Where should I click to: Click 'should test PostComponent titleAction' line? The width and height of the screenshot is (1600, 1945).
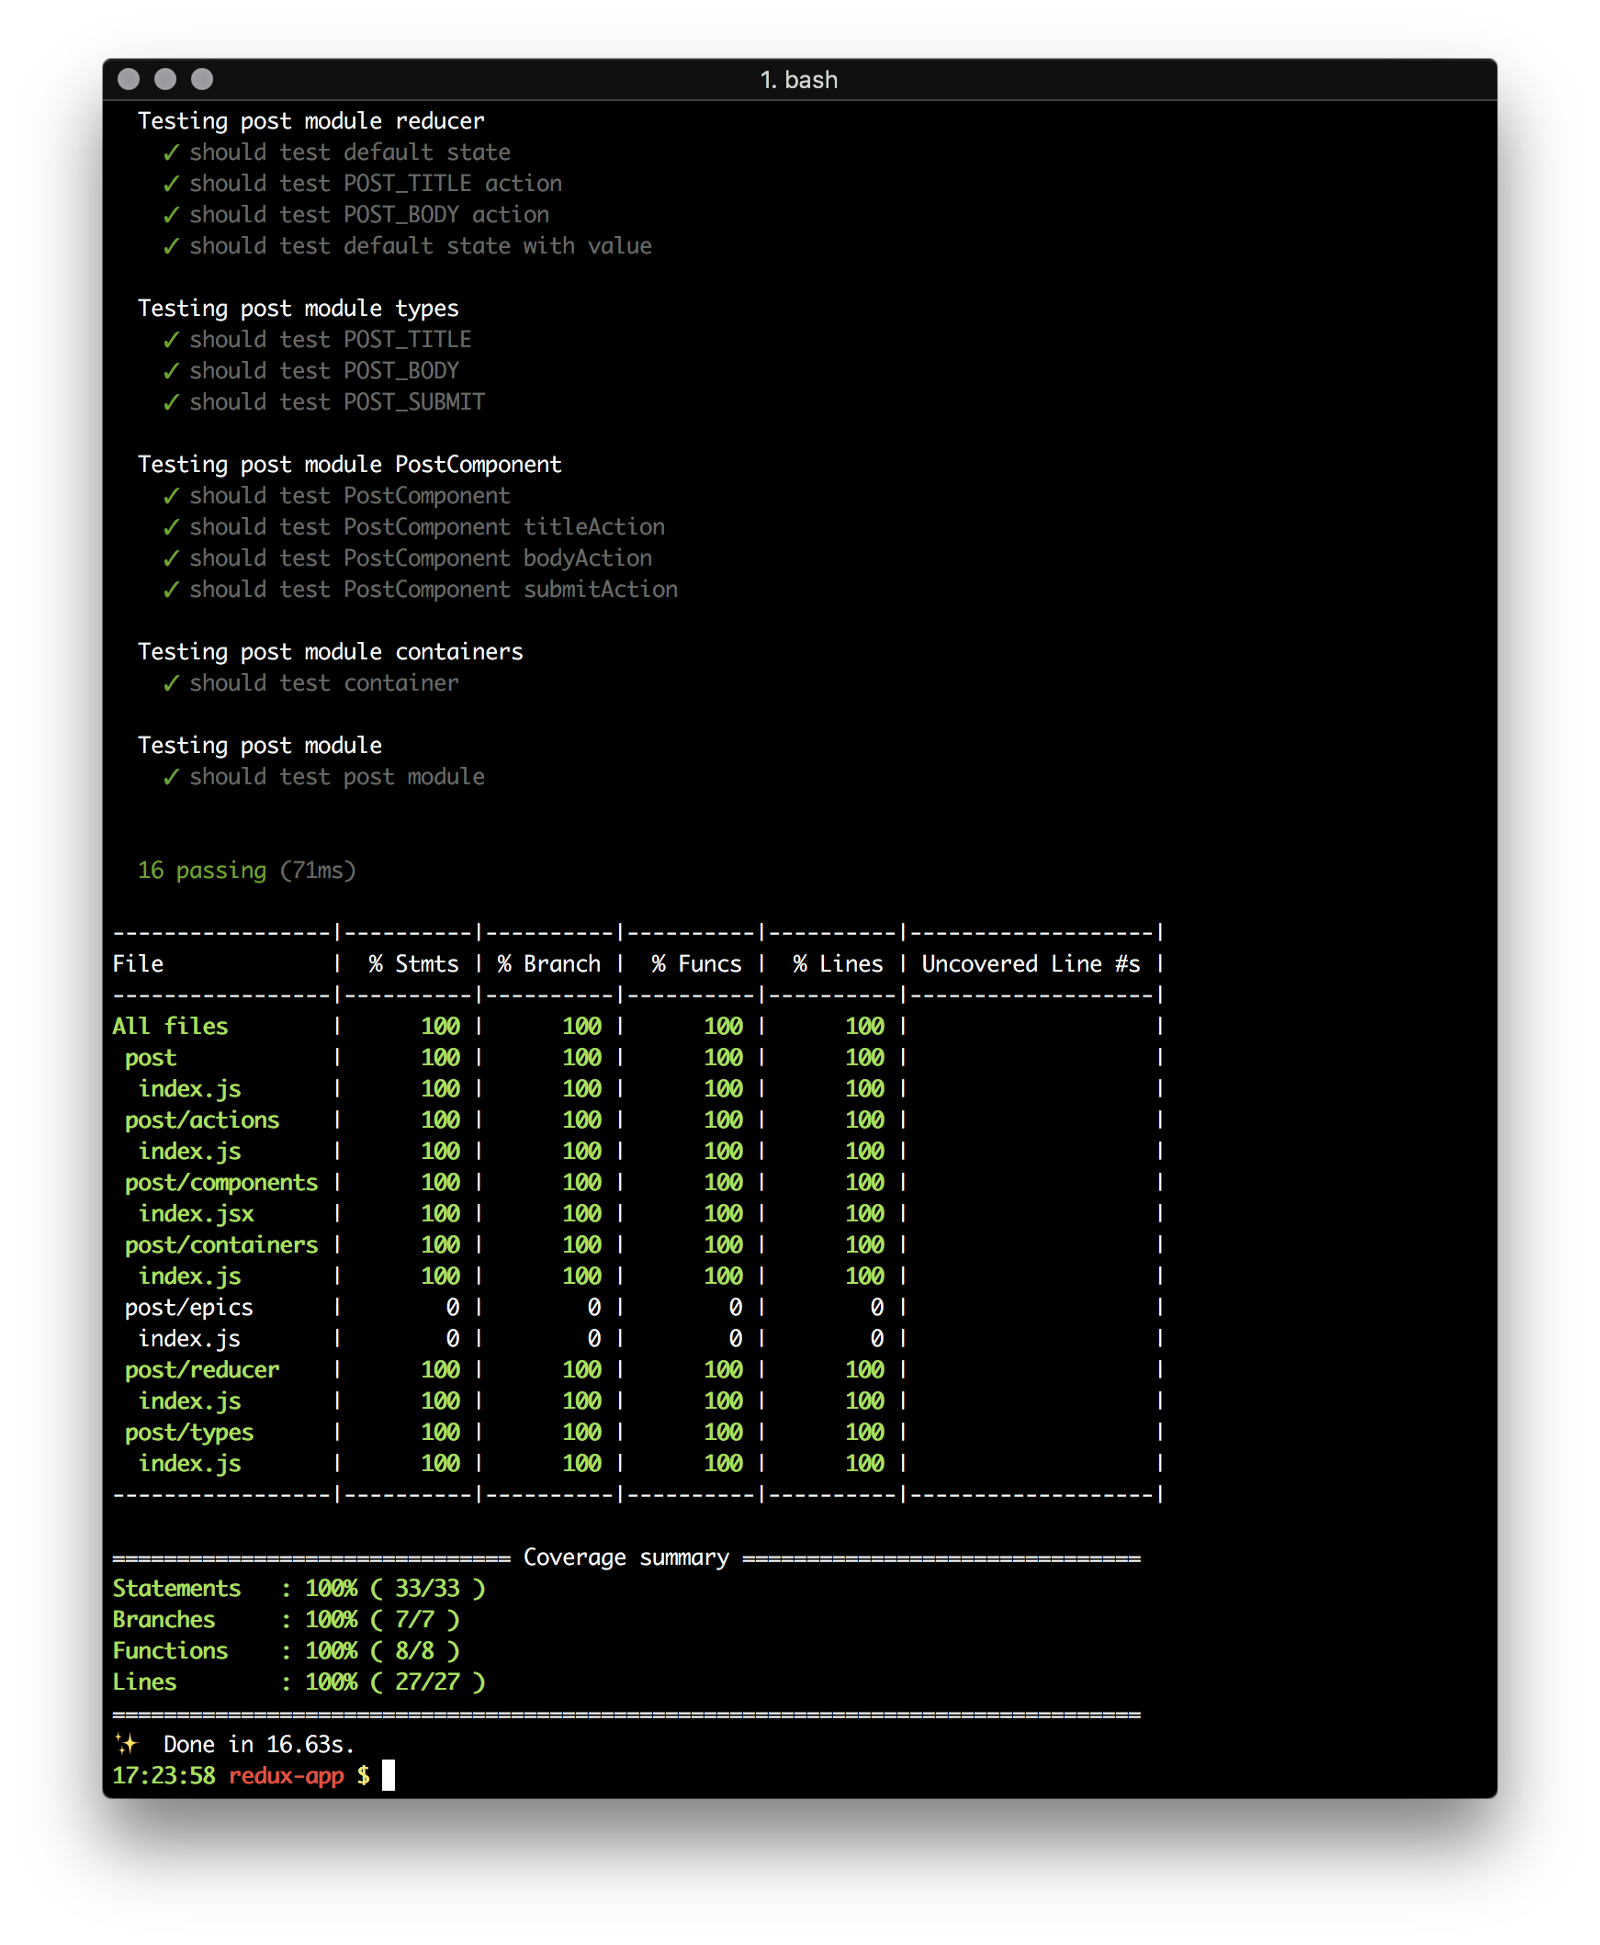pyautogui.click(x=427, y=527)
